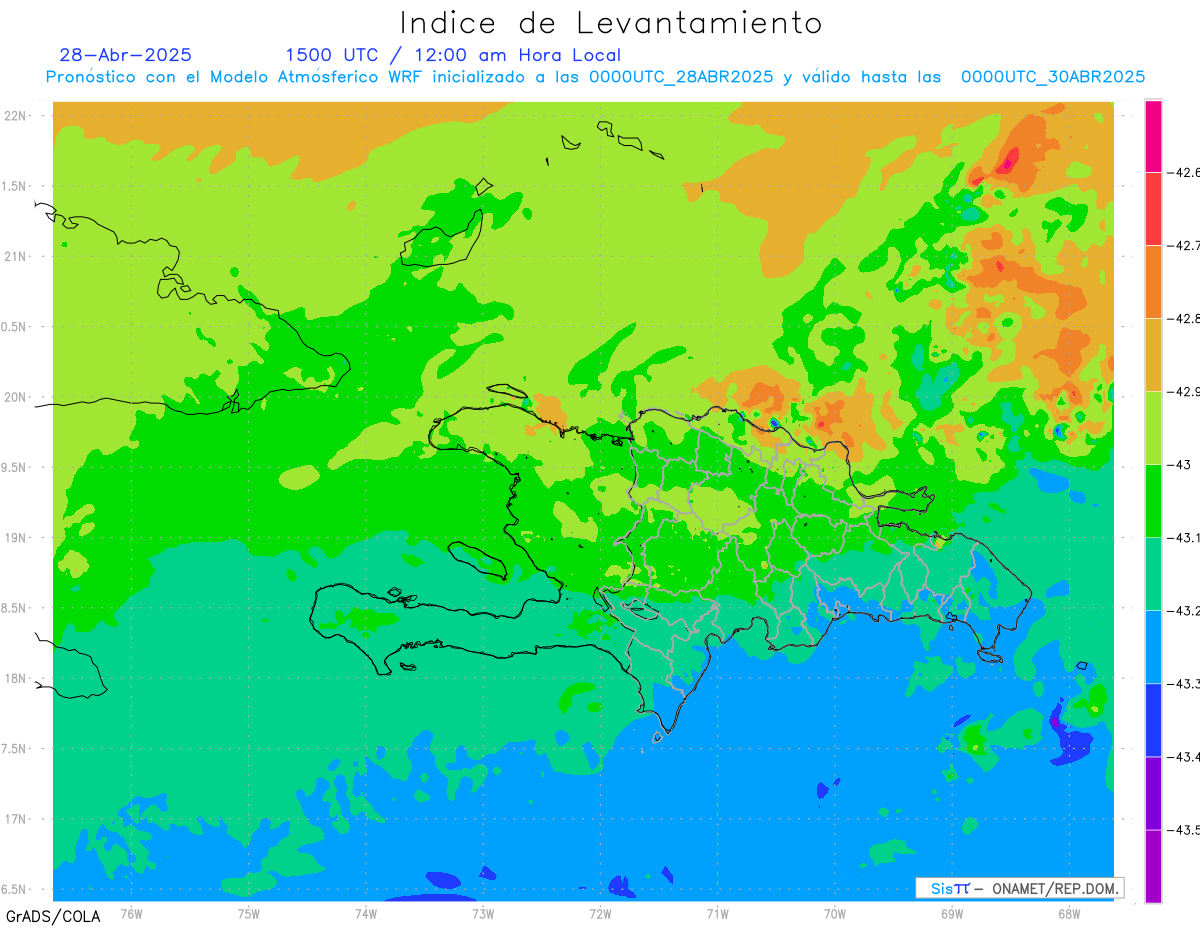Select the deep blue segment between -43.3 and -43.4
1200x927 pixels.
[1153, 719]
